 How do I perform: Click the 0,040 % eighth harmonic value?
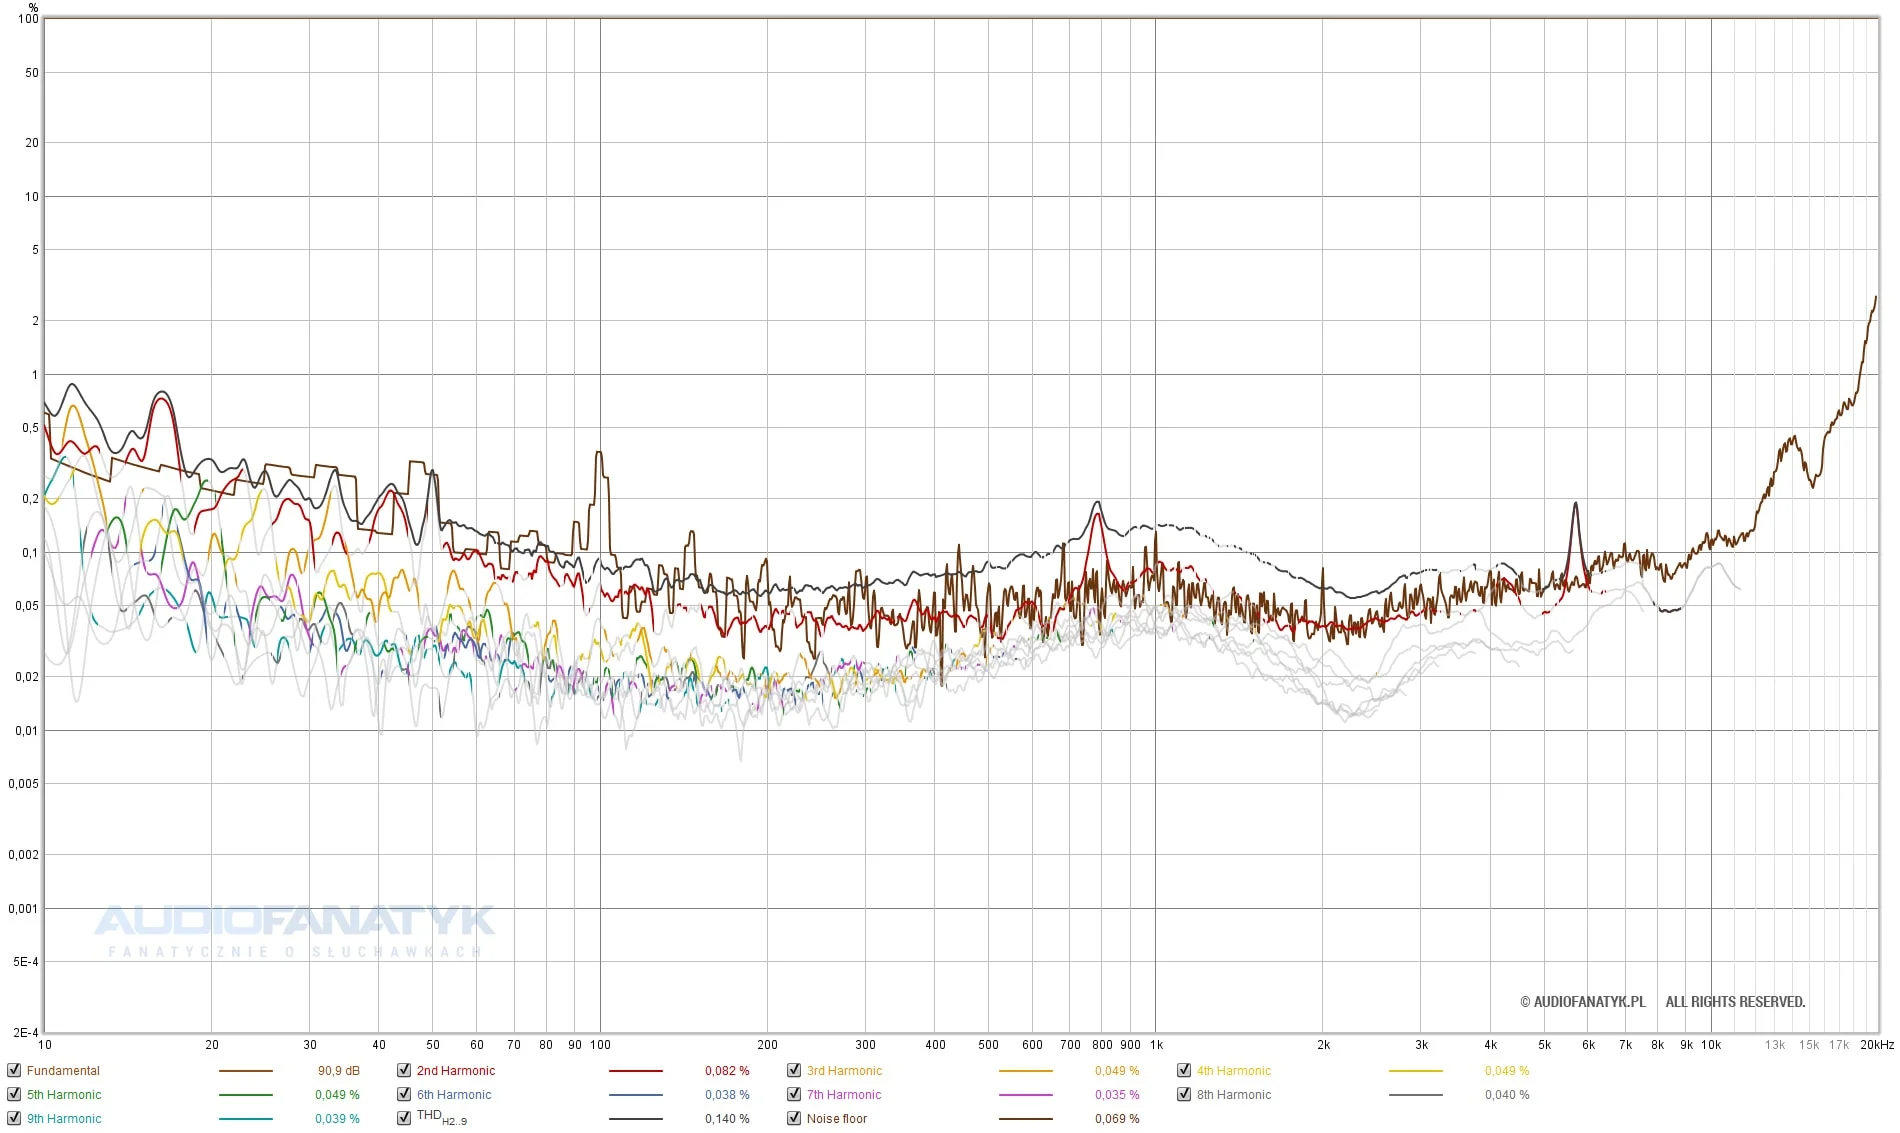tap(1507, 1094)
